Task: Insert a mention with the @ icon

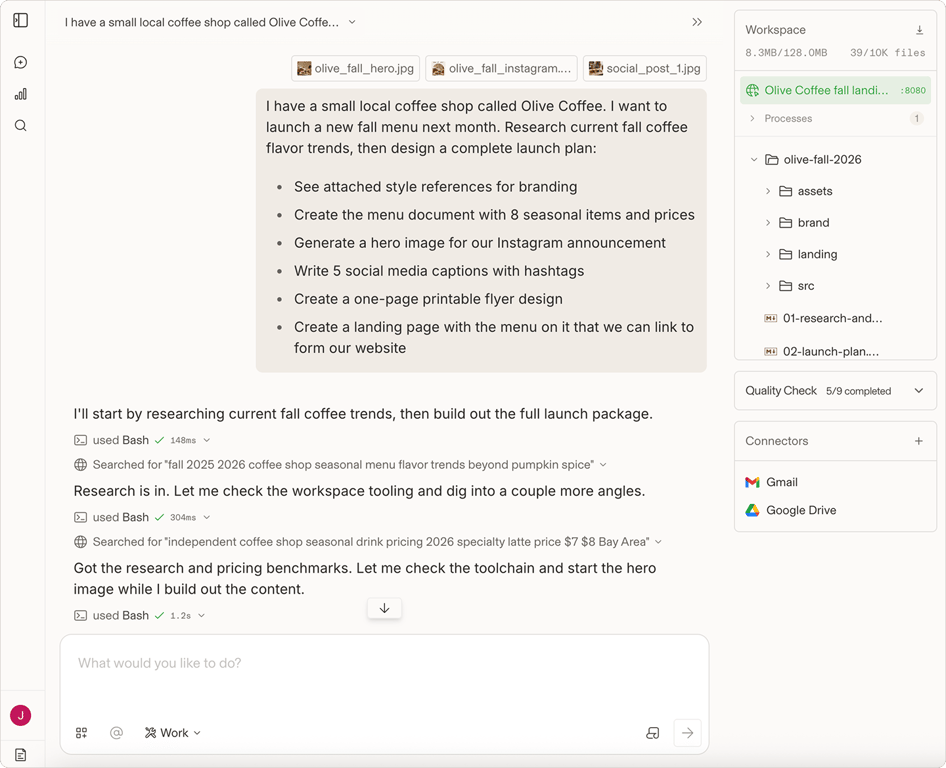Action: [116, 733]
